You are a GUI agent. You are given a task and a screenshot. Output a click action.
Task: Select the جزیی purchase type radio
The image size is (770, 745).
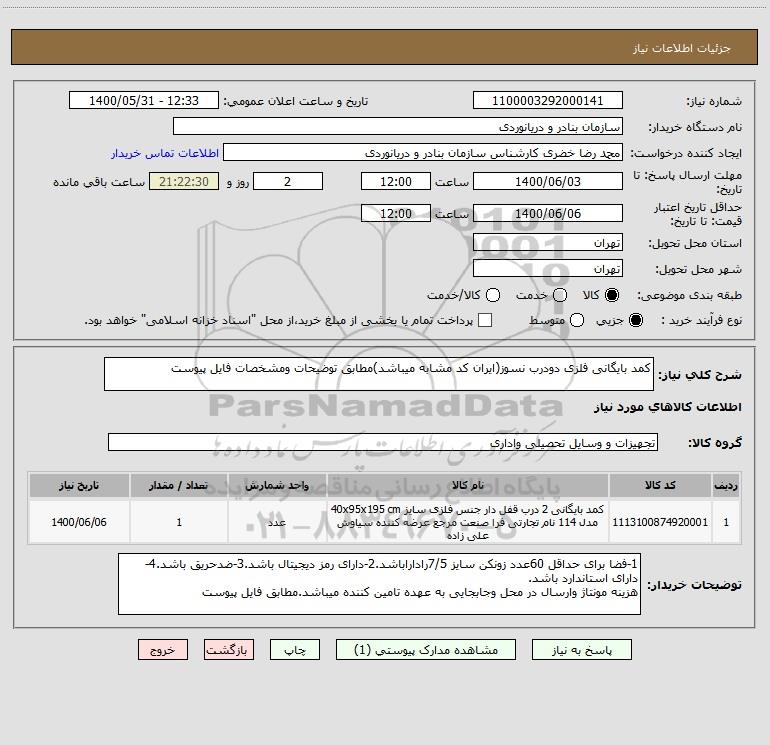(635, 320)
